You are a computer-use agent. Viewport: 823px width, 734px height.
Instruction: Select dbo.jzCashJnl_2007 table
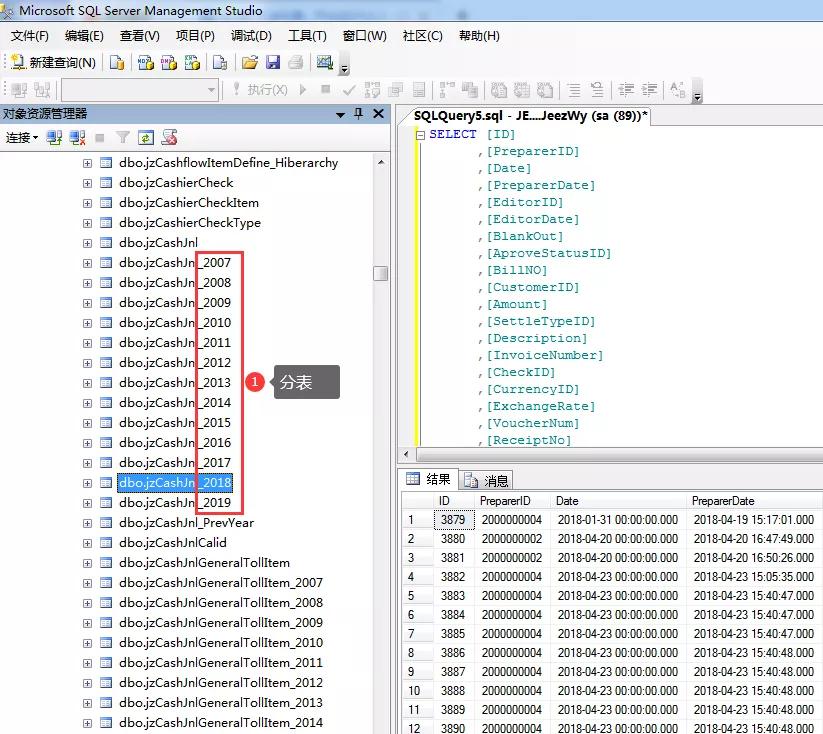click(175, 263)
